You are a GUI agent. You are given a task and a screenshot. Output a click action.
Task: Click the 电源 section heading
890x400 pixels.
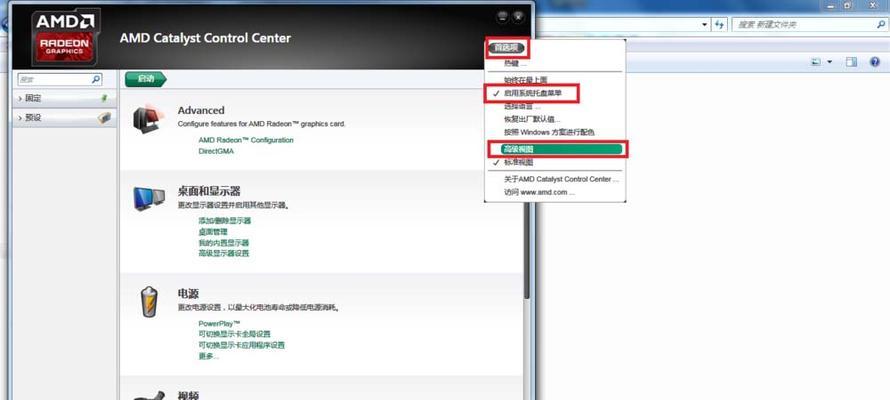pyautogui.click(x=188, y=294)
